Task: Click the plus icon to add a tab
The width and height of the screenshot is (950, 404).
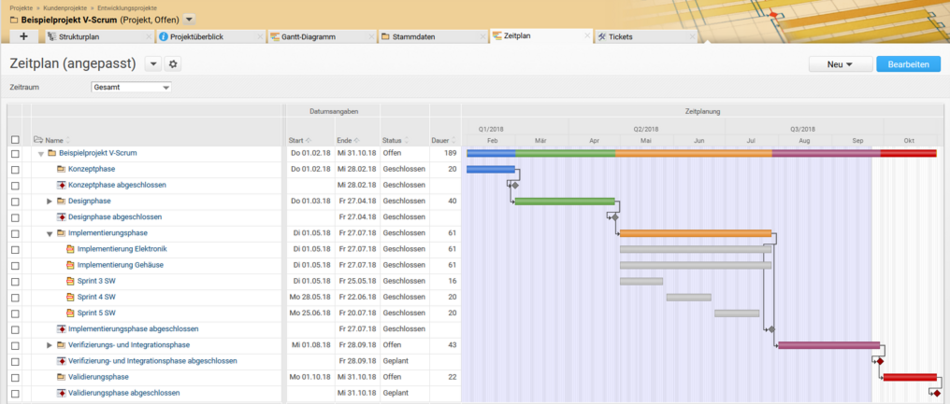Action: 23,37
